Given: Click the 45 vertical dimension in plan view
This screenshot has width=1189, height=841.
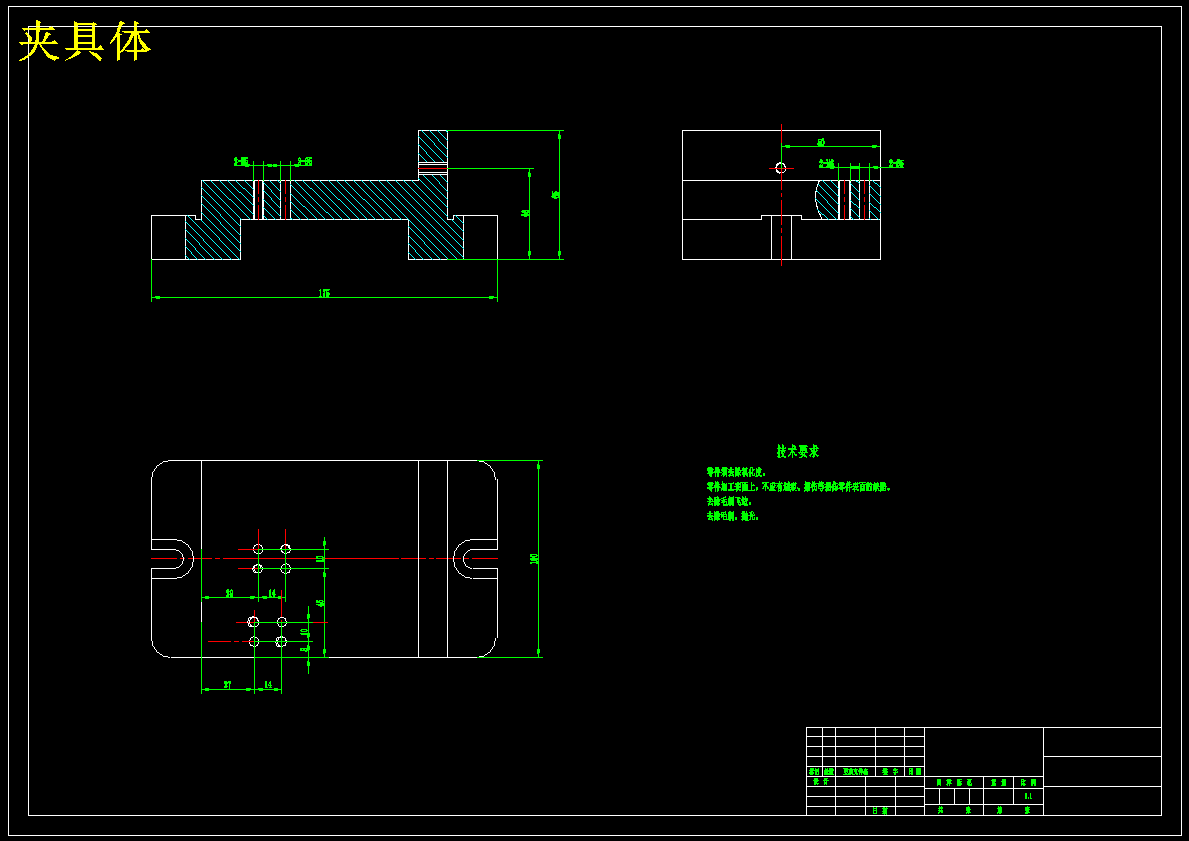Looking at the screenshot, I should click(321, 603).
